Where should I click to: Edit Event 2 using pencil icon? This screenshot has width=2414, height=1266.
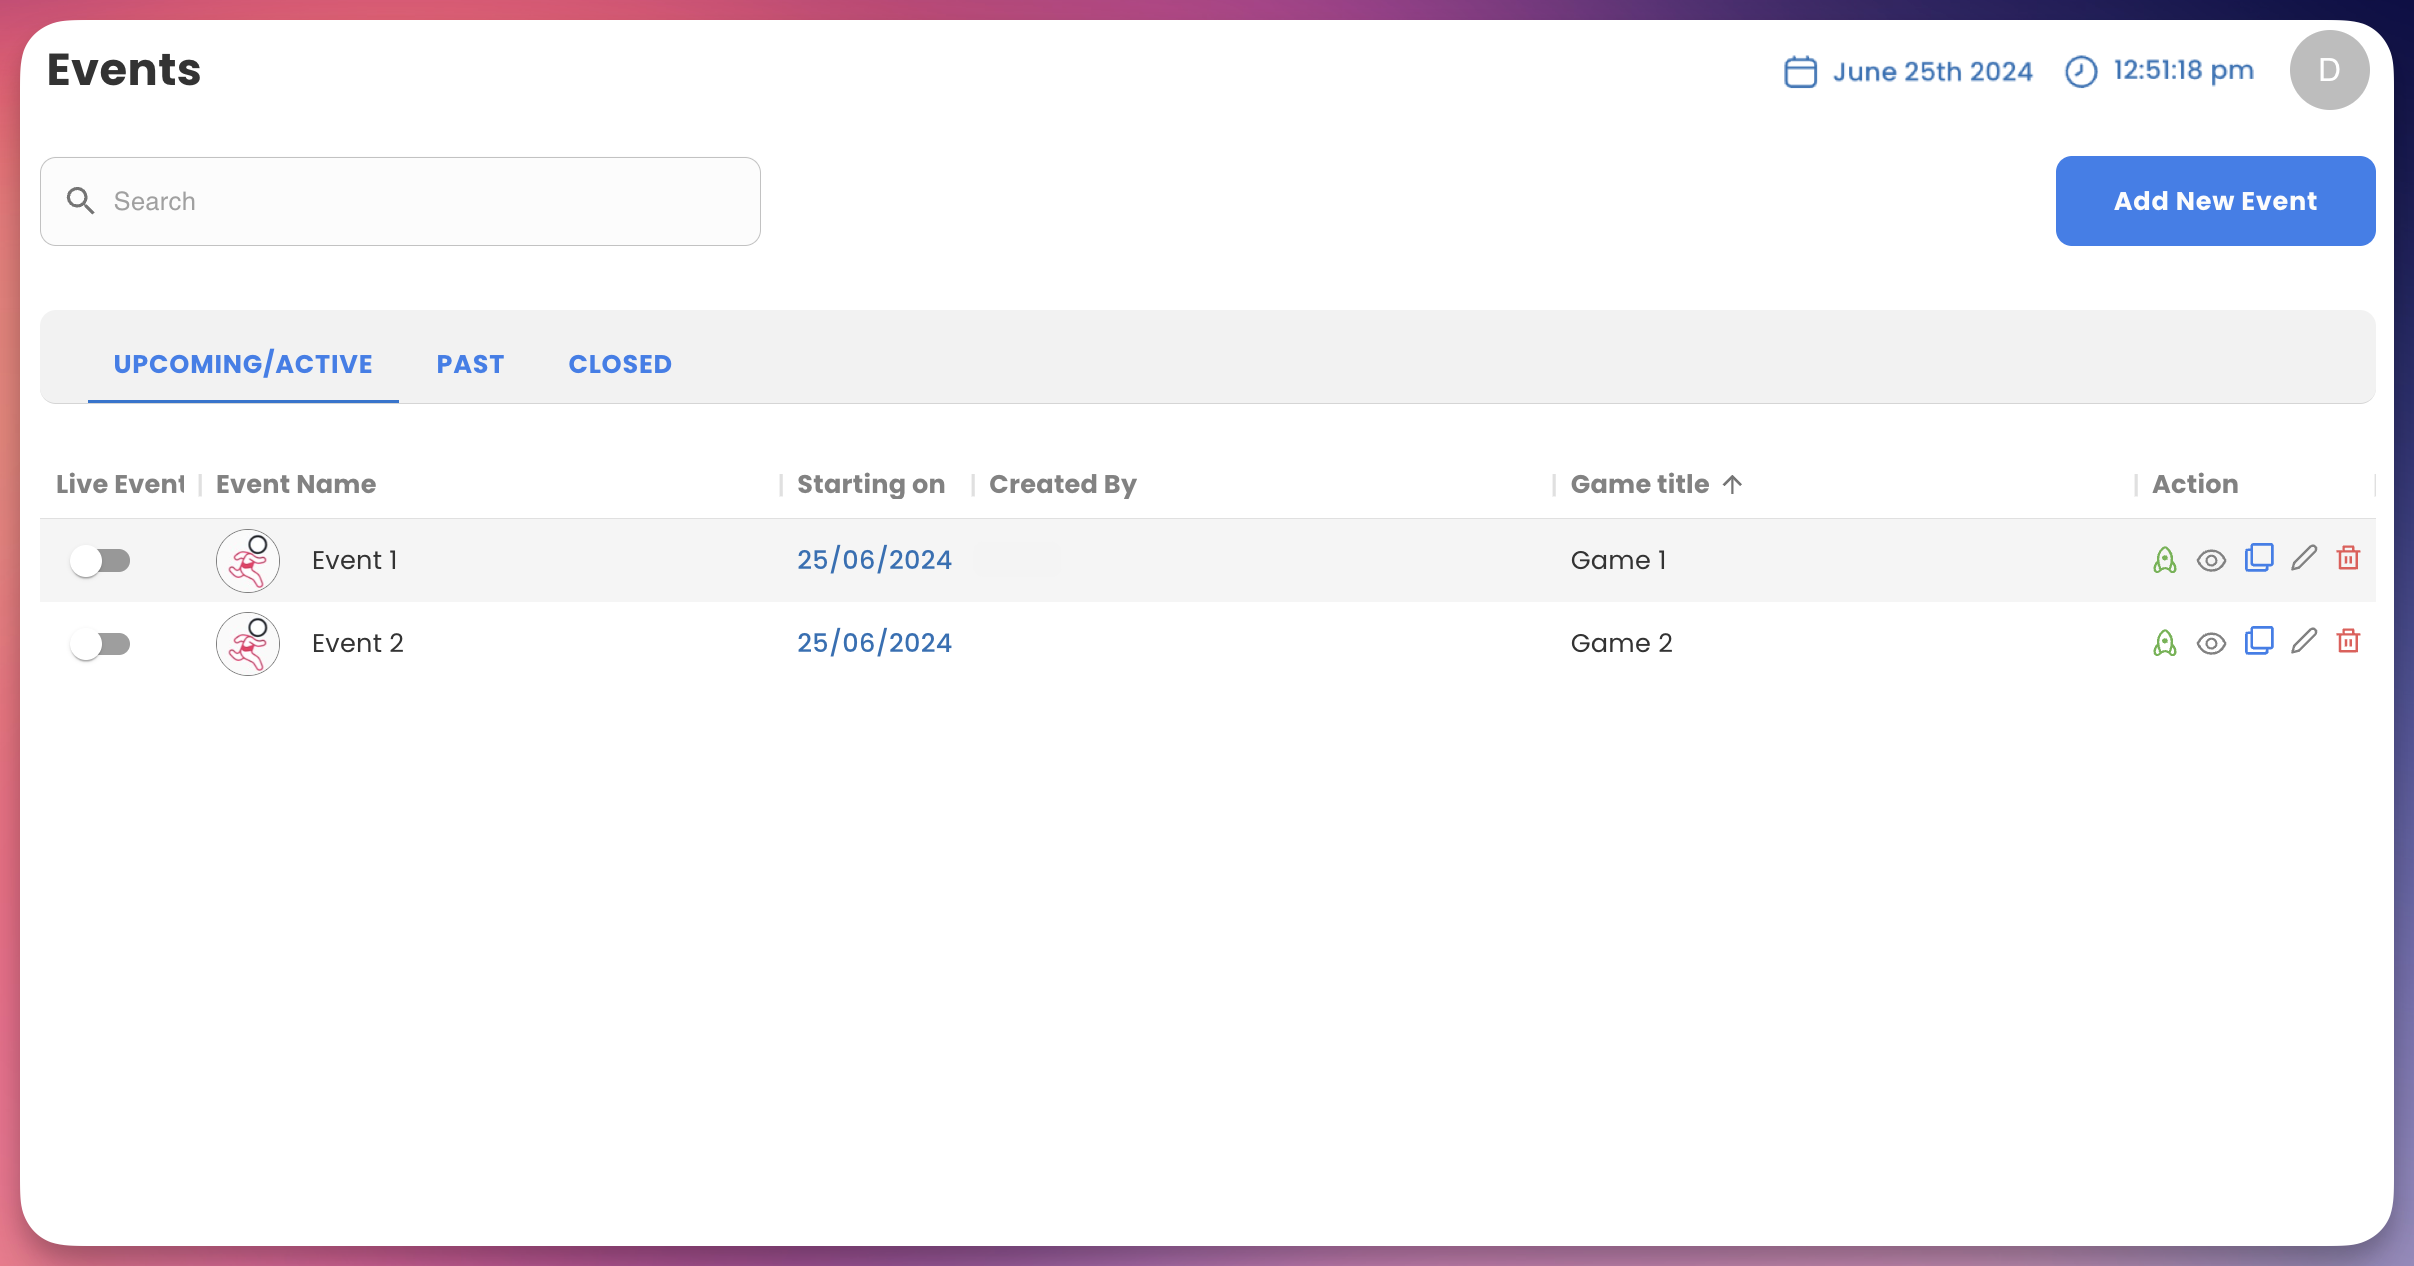[2304, 641]
